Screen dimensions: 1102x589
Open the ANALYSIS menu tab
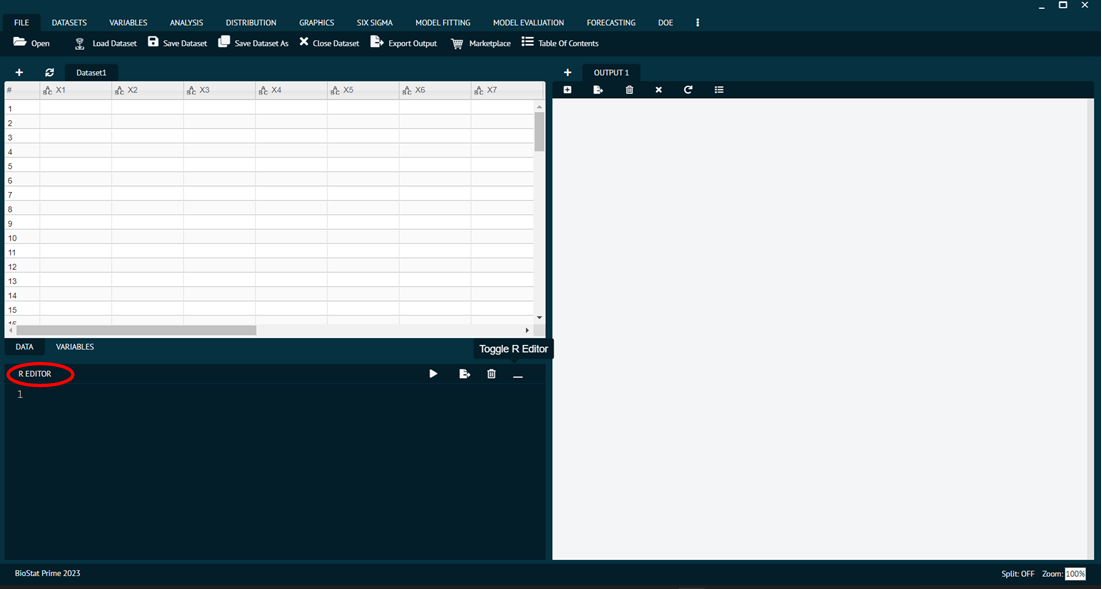[x=186, y=22]
